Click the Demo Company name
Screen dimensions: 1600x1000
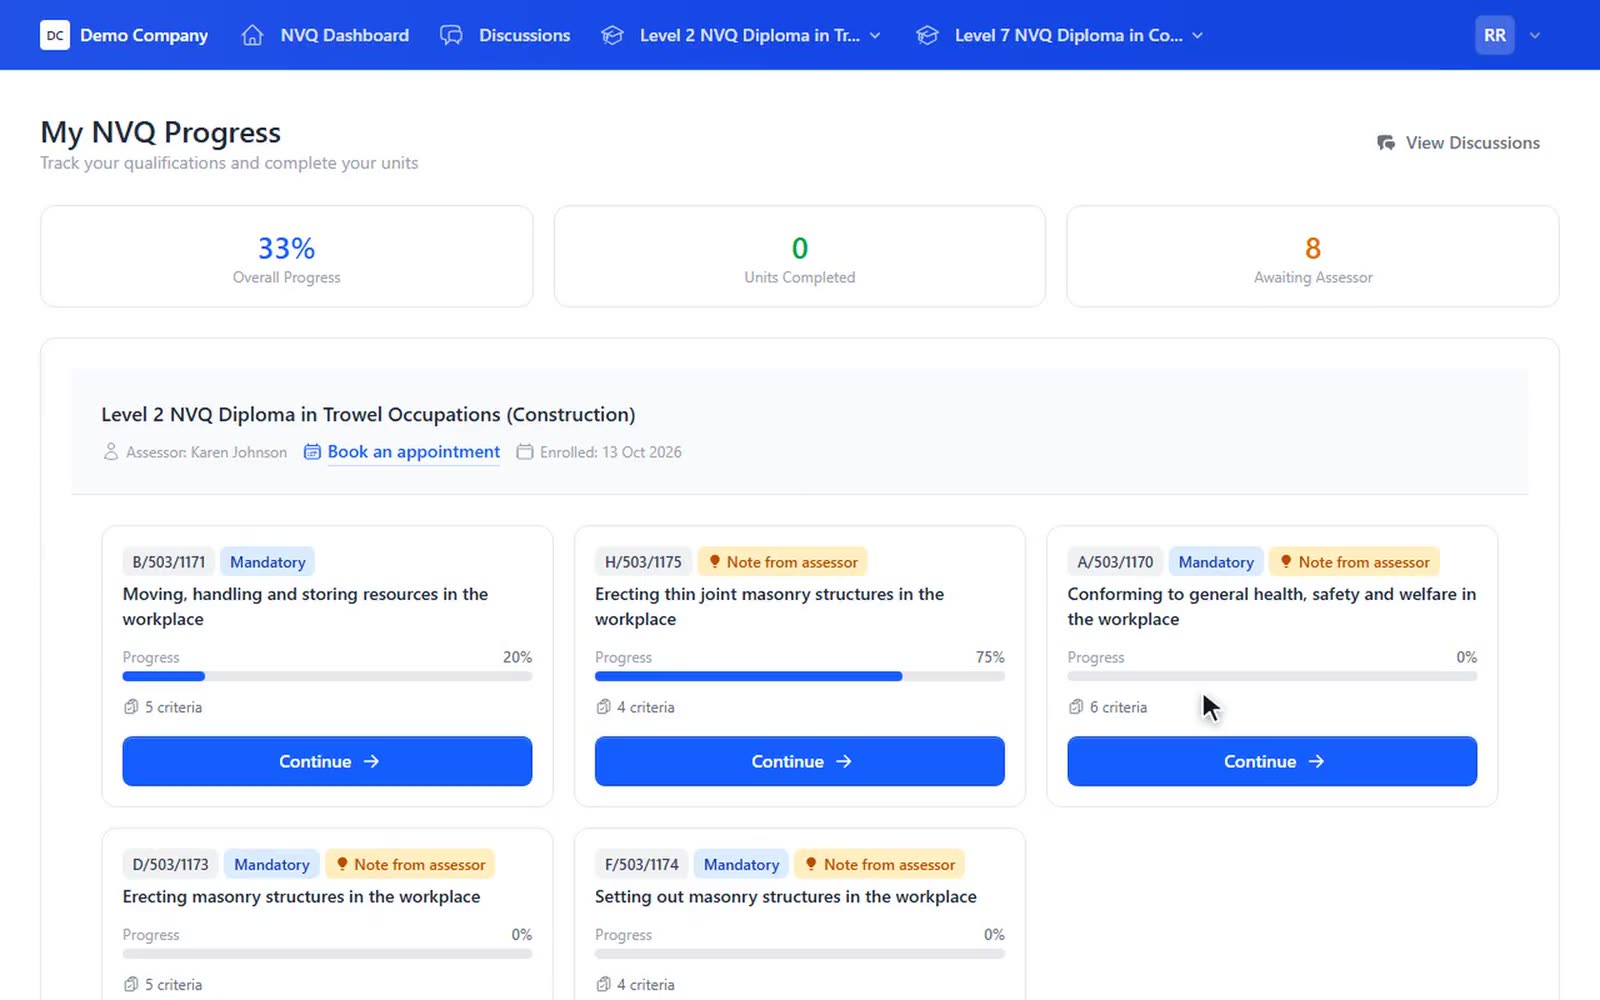pos(144,35)
